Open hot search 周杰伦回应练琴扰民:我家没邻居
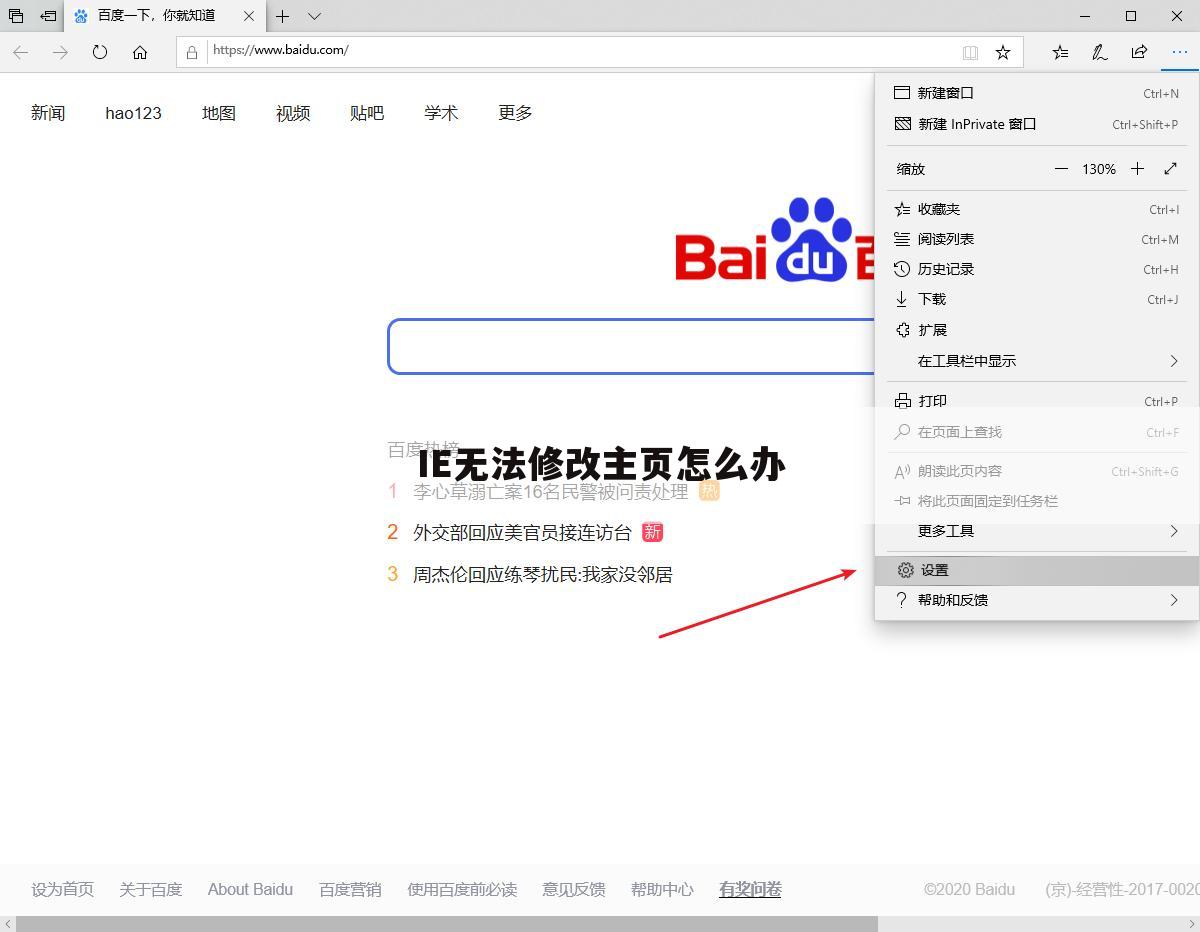This screenshot has height=932, width=1200. coord(543,574)
